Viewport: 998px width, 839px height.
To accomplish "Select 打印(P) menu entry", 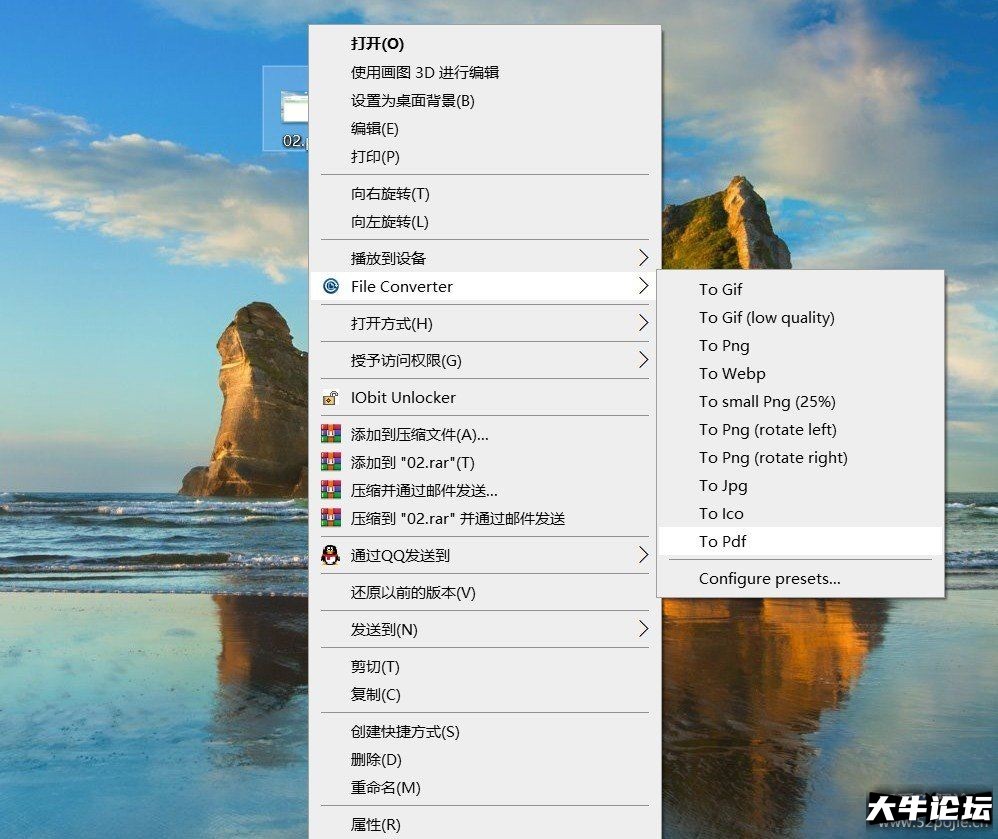I will click(x=485, y=157).
